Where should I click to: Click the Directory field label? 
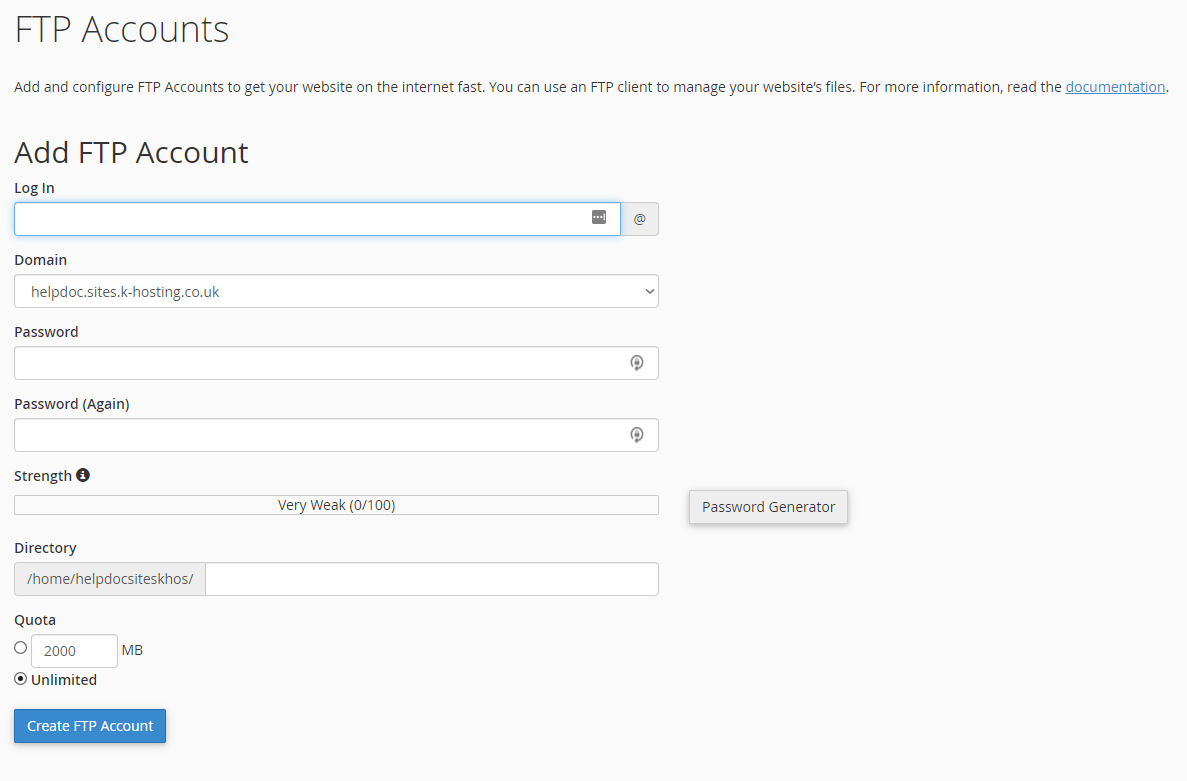45,548
